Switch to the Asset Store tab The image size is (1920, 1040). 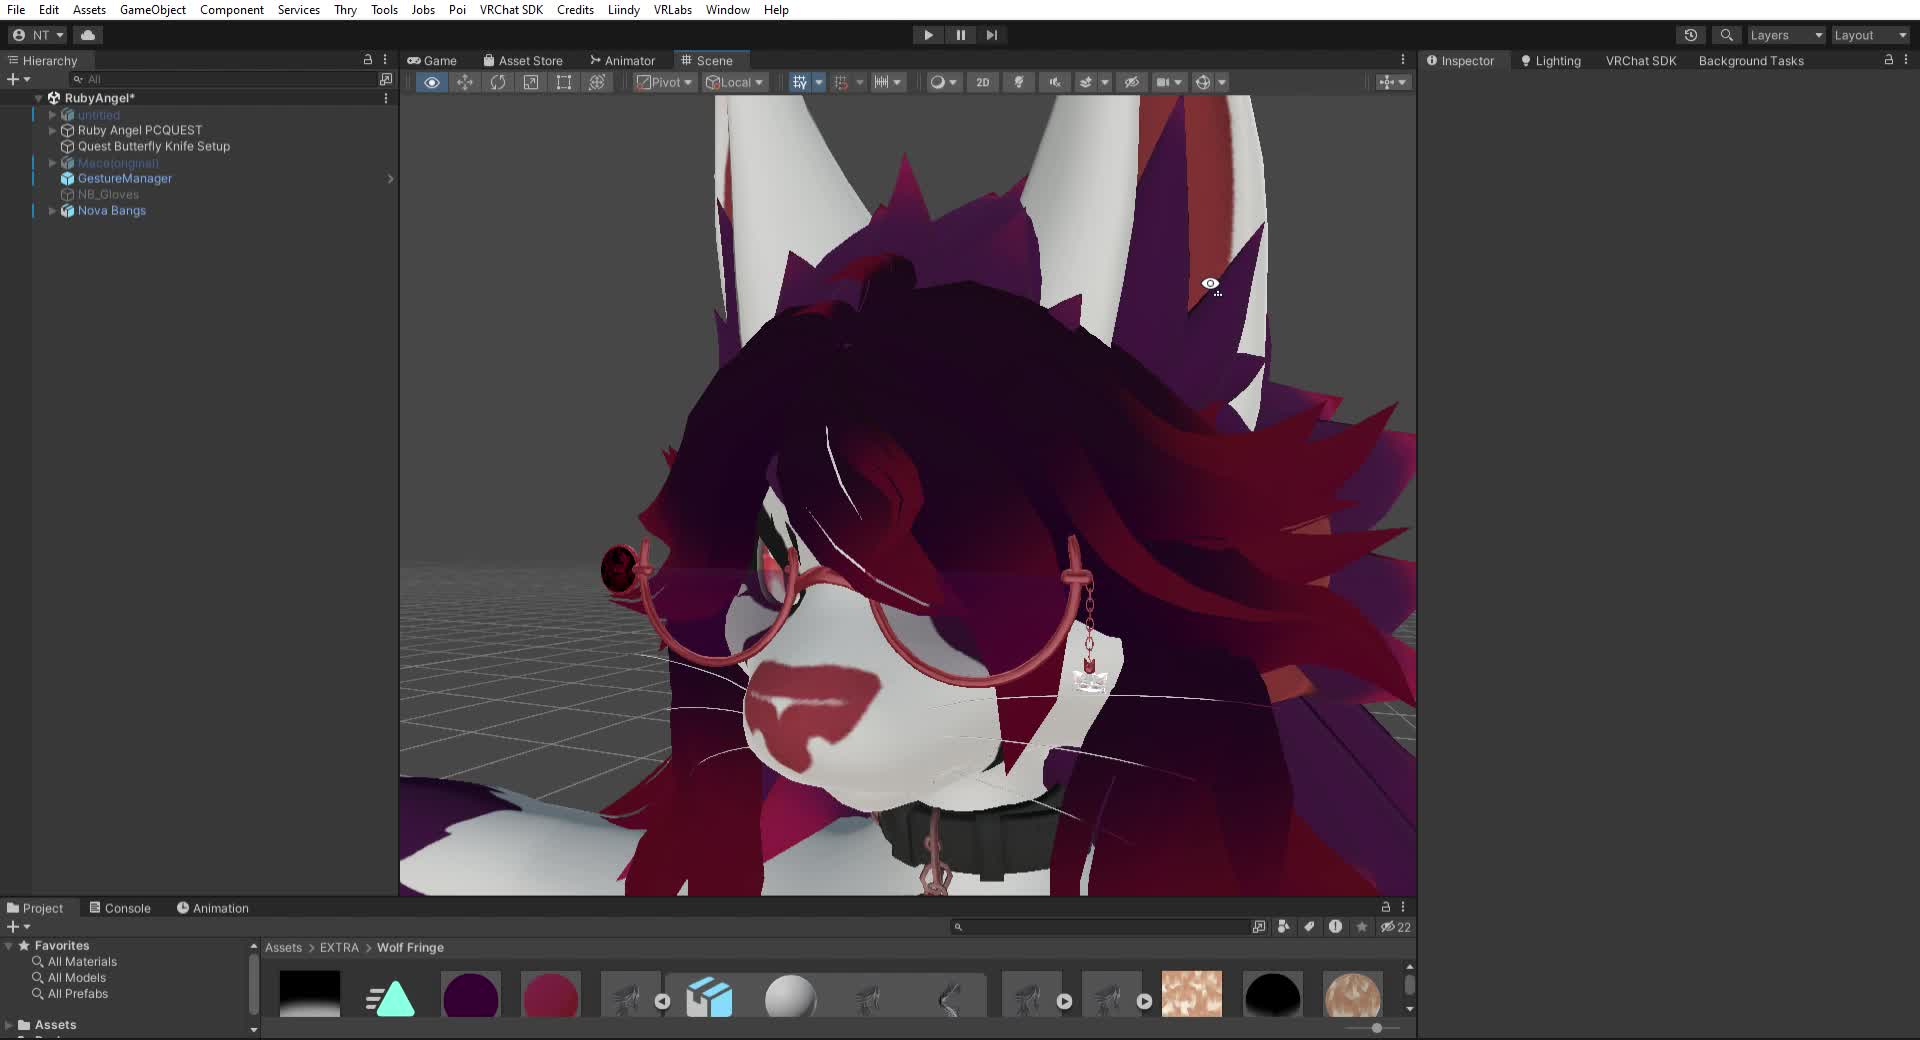coord(523,61)
